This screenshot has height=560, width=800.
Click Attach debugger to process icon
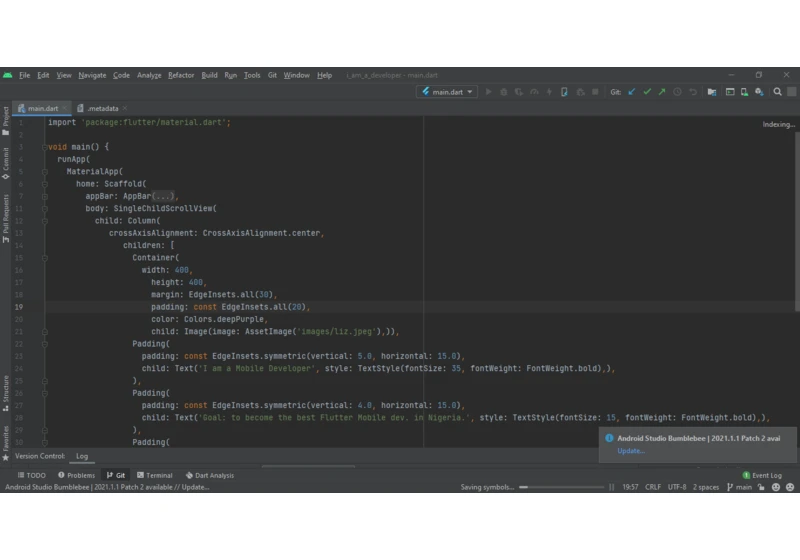pyautogui.click(x=580, y=92)
